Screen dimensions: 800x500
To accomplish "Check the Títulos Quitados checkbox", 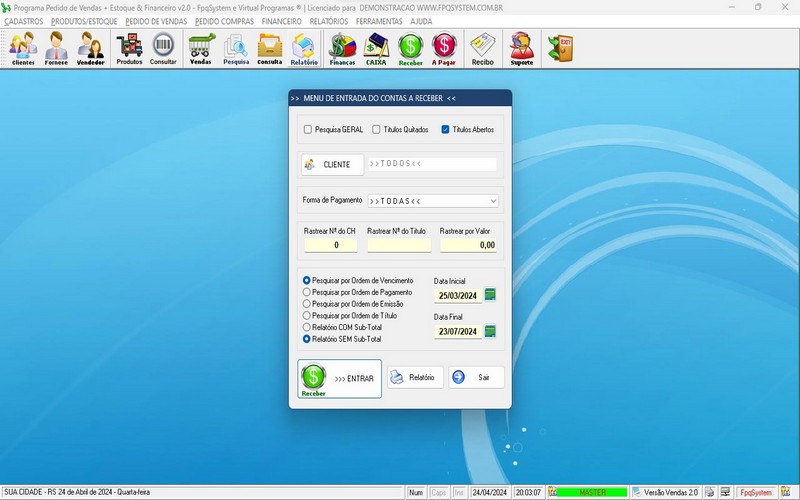I will coord(376,129).
